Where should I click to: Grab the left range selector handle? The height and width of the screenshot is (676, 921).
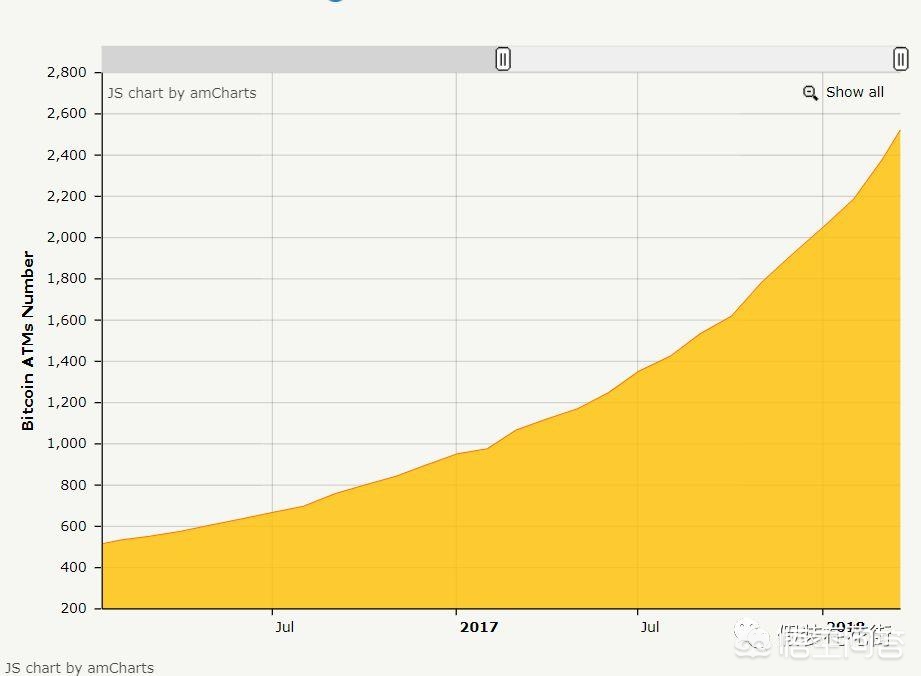pyautogui.click(x=503, y=59)
